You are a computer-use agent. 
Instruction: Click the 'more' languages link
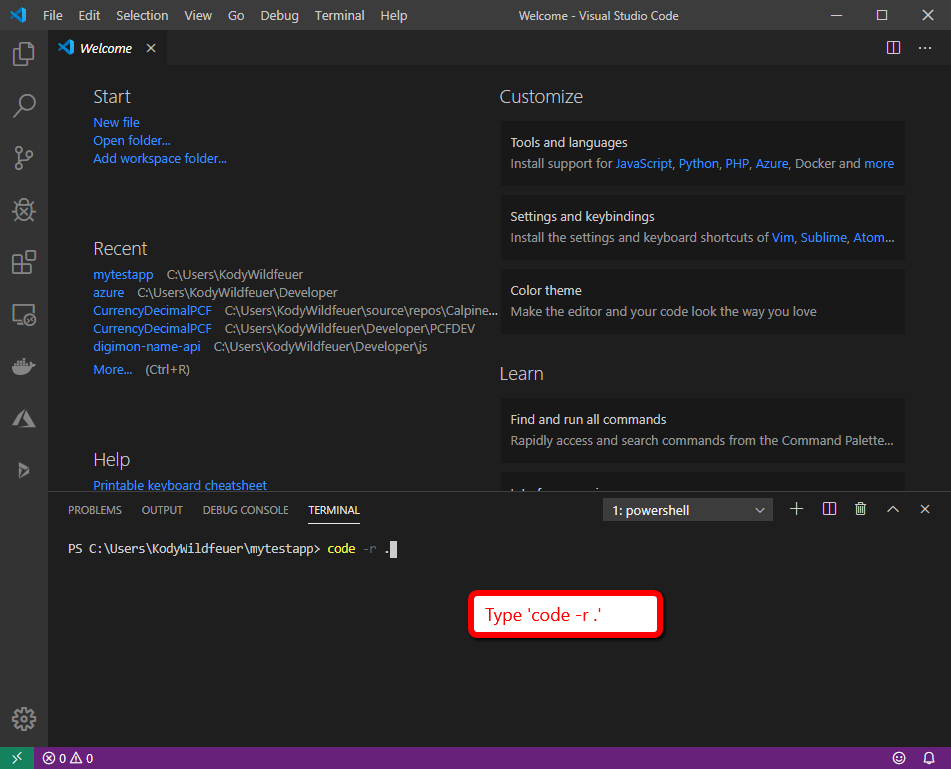point(879,164)
